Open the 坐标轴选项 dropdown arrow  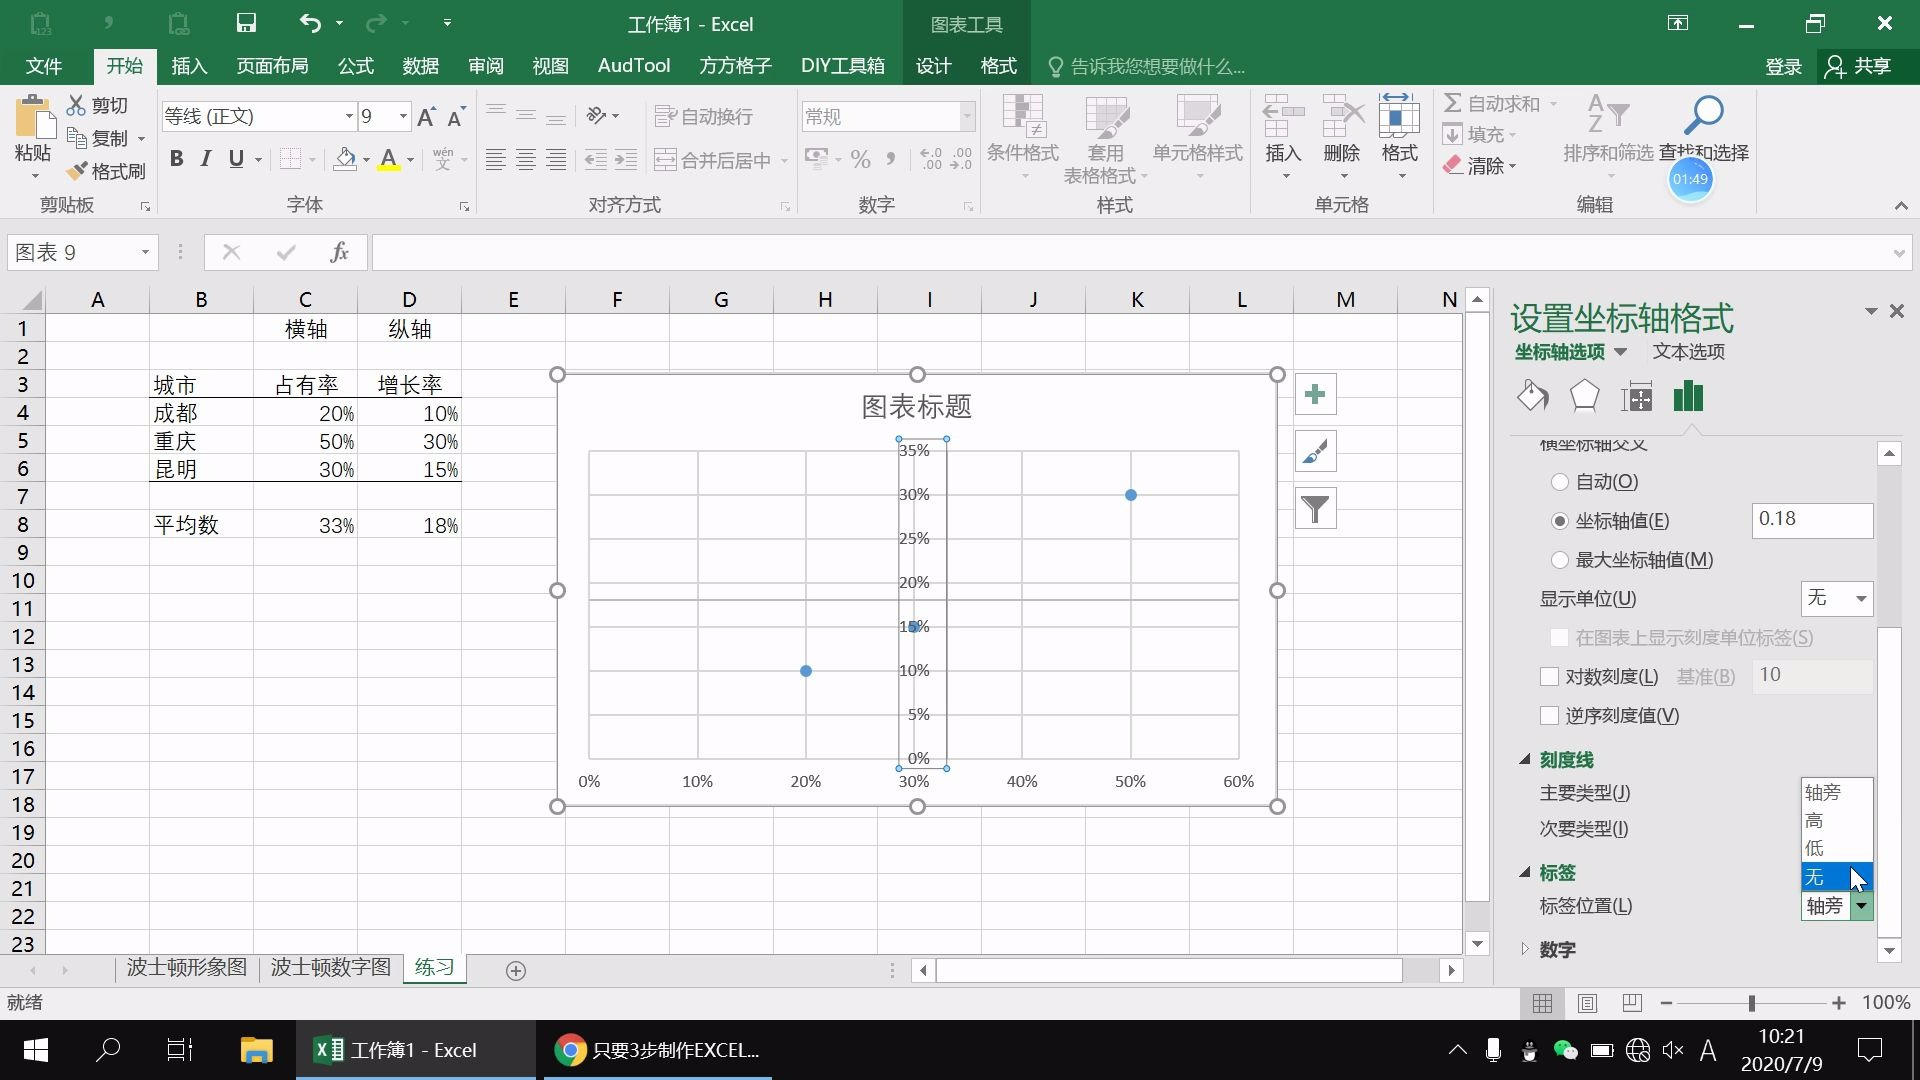pyautogui.click(x=1620, y=352)
